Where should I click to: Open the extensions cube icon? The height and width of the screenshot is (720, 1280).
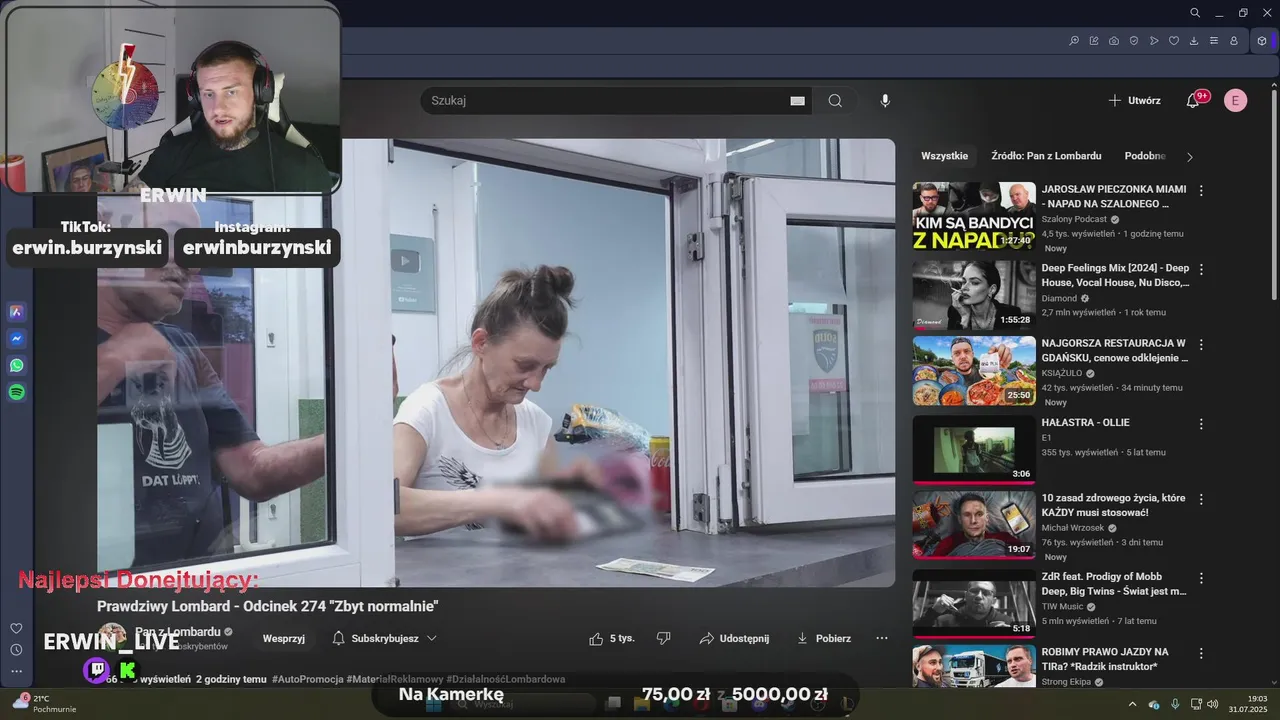coord(1262,41)
